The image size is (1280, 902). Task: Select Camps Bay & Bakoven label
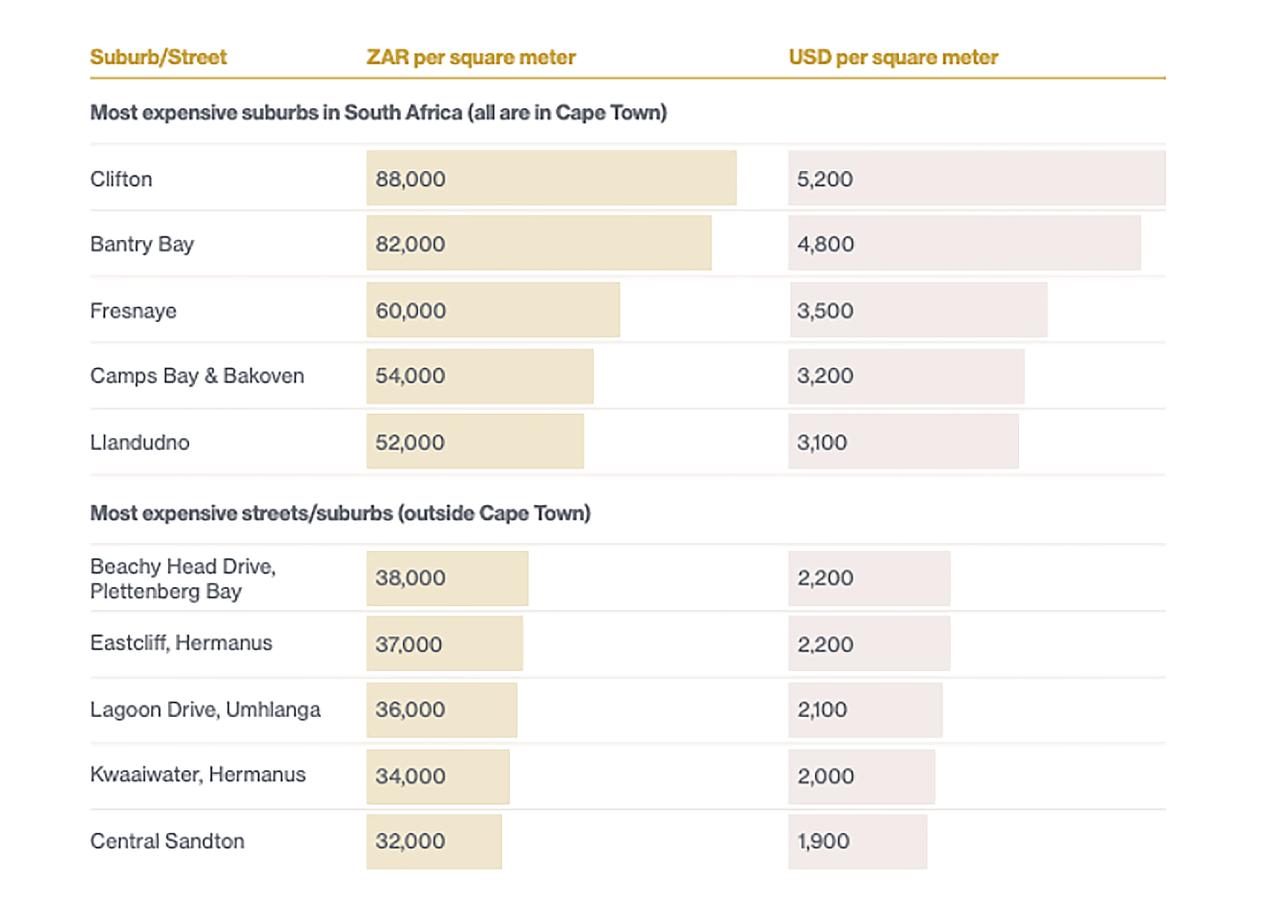coord(197,376)
